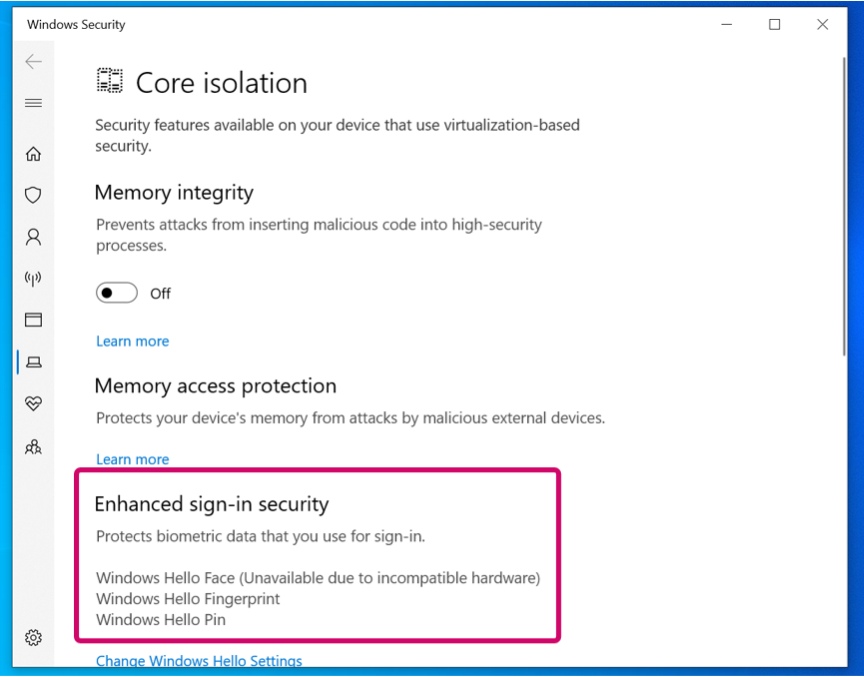Open Windows Security settings gear
Viewport: 864px width, 677px height.
[33, 637]
